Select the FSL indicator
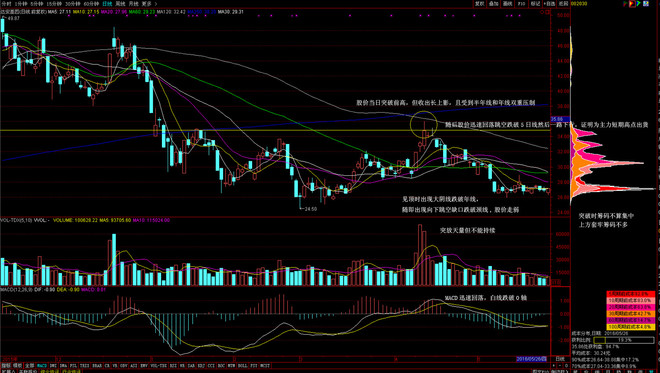 [x=73, y=366]
